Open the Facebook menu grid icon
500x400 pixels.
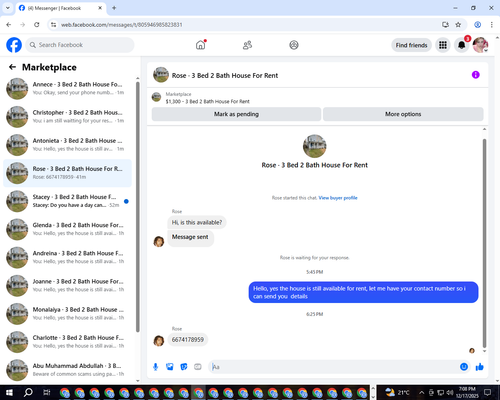pyautogui.click(x=443, y=45)
